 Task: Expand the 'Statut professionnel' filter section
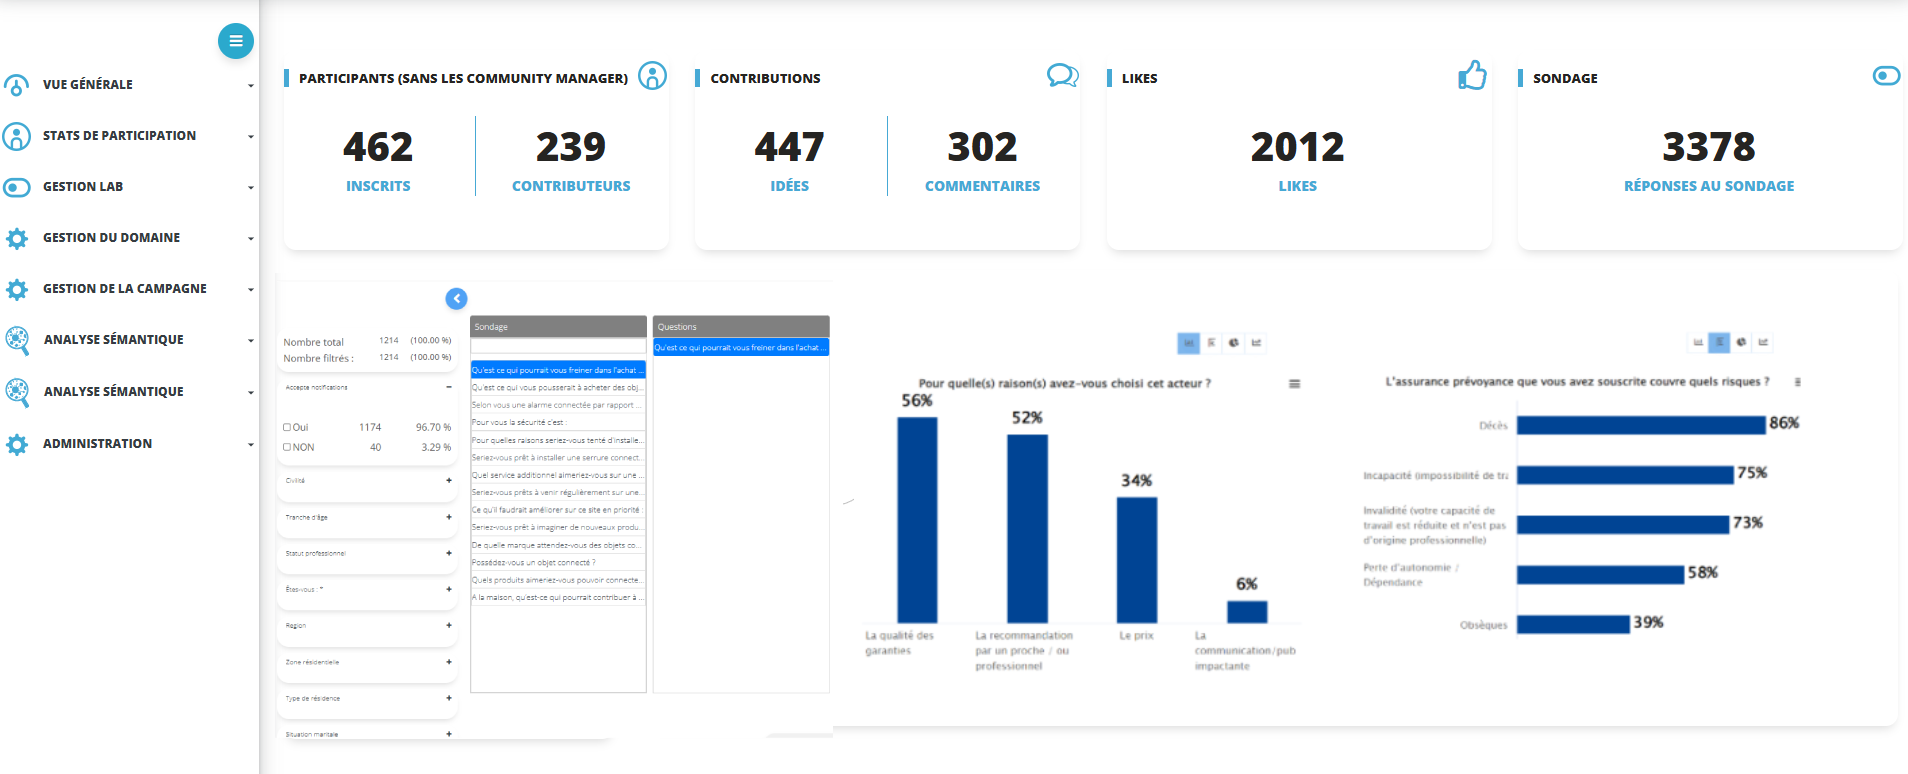pyautogui.click(x=449, y=553)
